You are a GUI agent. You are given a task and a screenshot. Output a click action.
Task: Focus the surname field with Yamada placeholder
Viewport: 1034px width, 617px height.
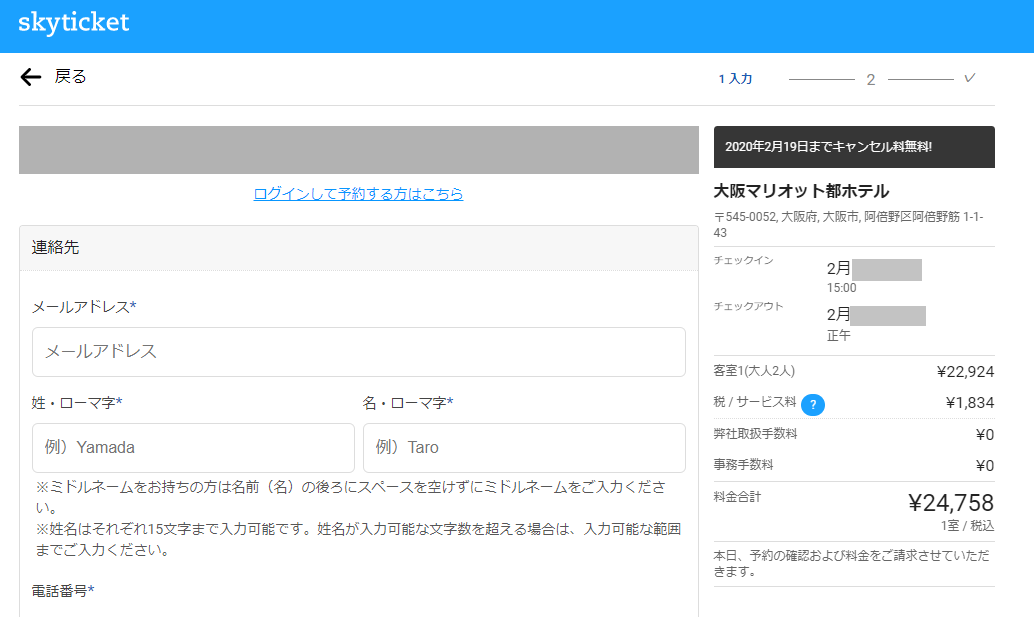[193, 448]
